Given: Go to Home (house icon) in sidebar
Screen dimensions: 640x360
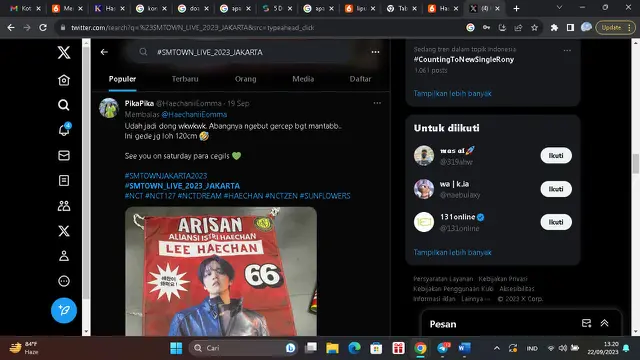Looking at the screenshot, I should (x=64, y=80).
